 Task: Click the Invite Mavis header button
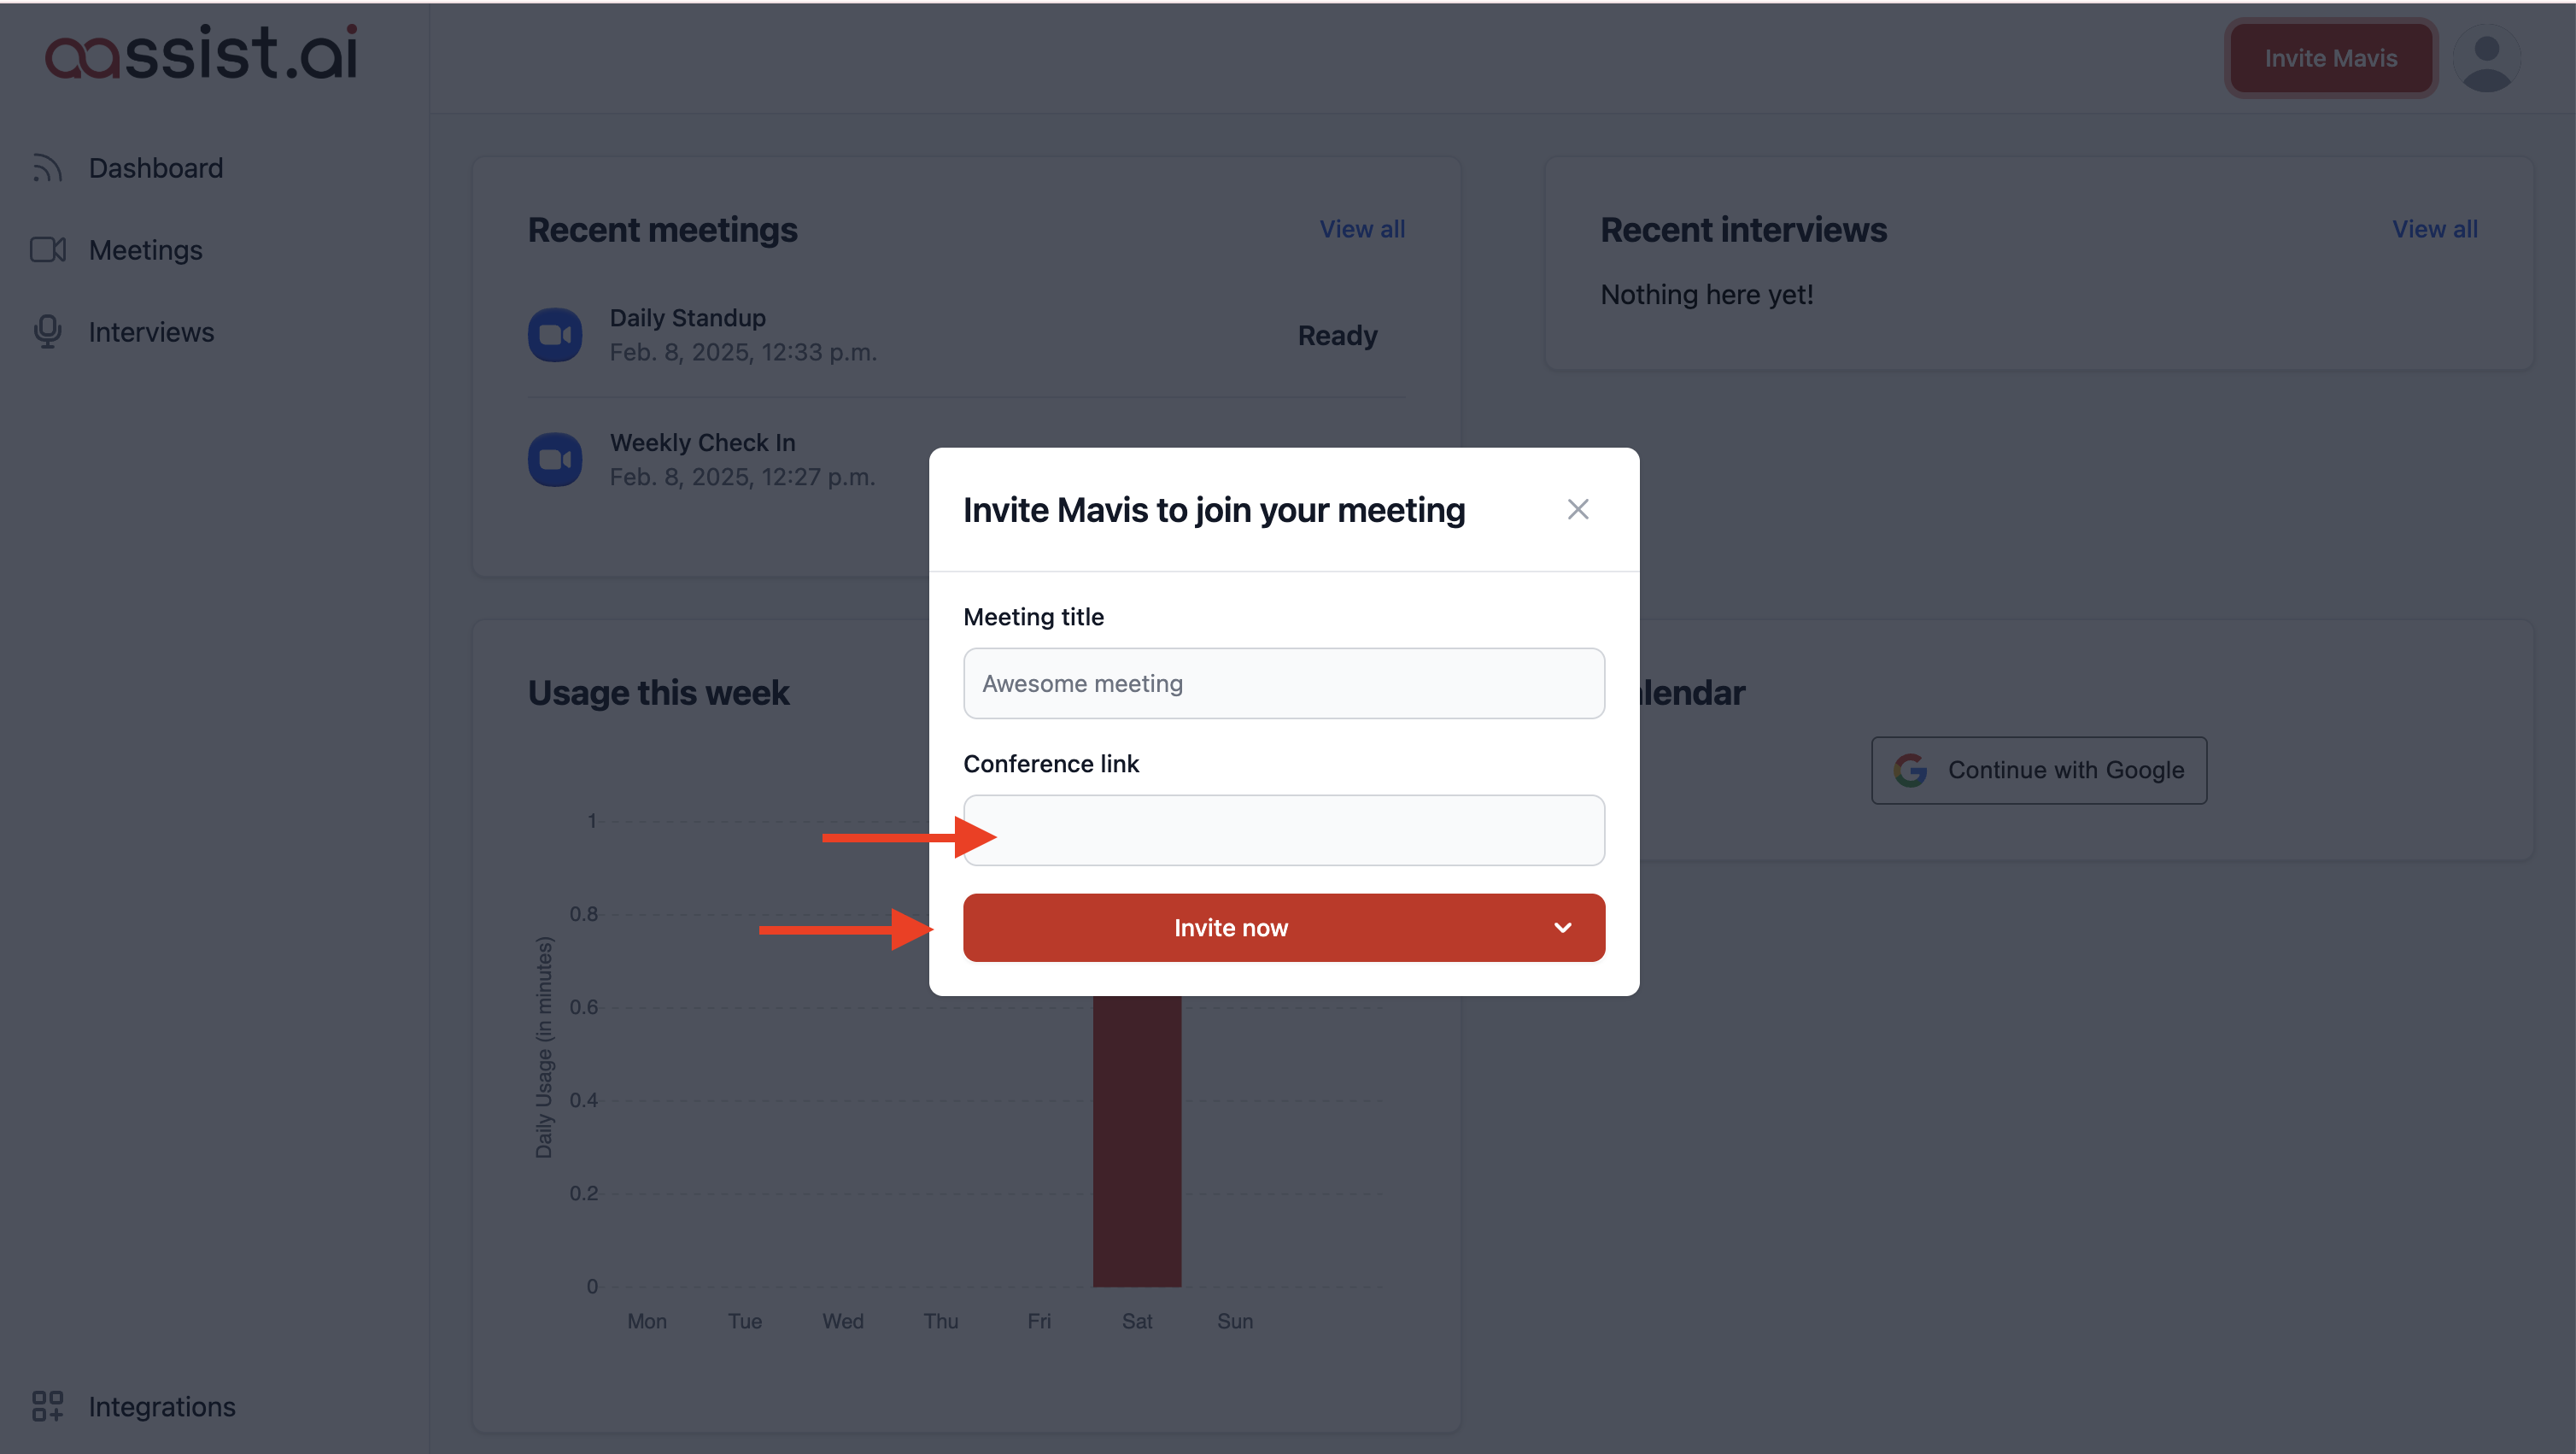click(2330, 58)
